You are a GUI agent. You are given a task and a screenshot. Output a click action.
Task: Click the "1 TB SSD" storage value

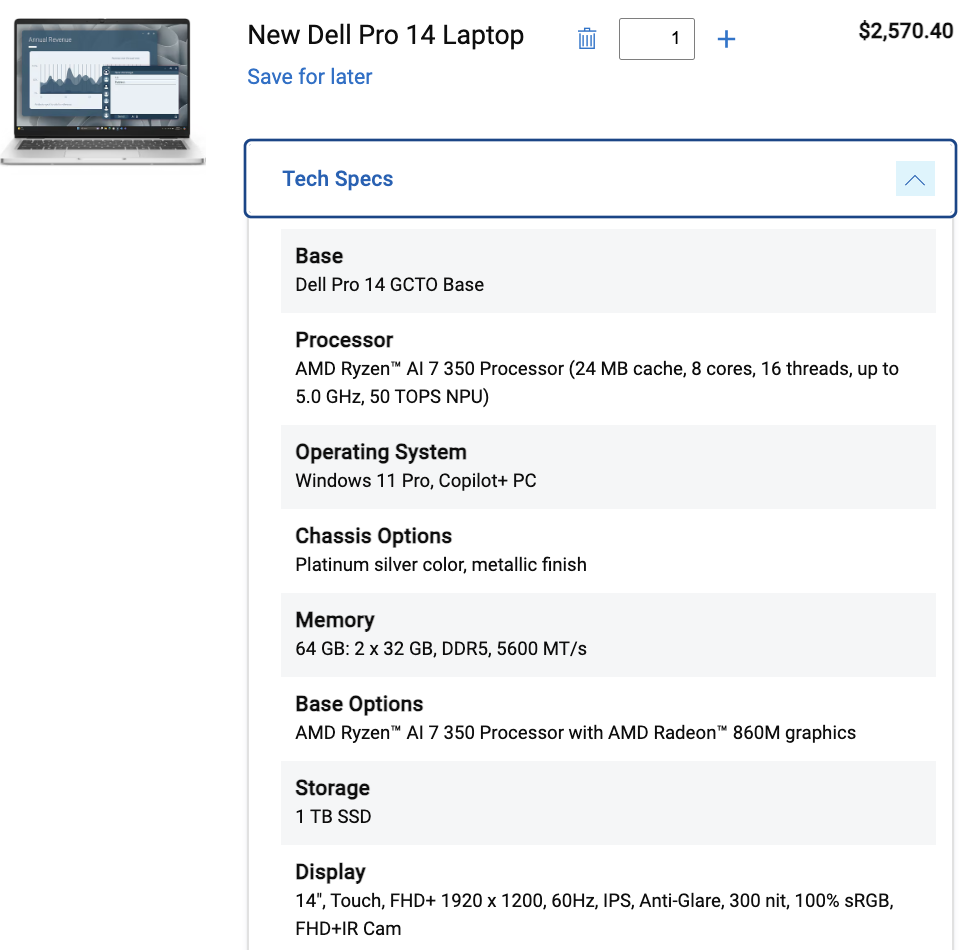[x=333, y=817]
